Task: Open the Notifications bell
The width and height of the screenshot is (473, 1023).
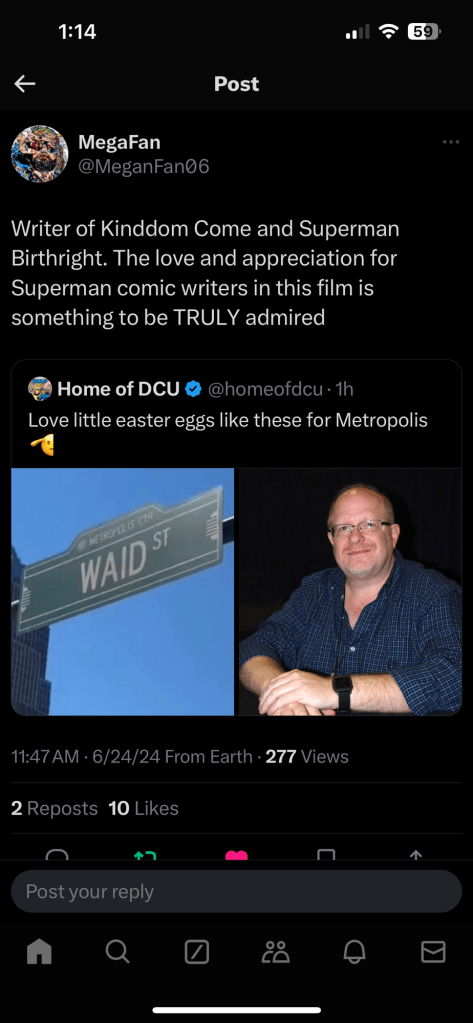Action: (354, 953)
